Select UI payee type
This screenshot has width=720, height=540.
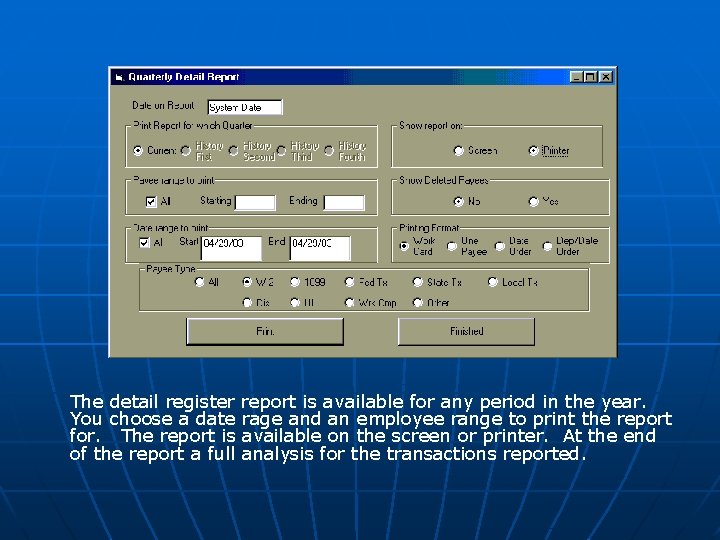(x=295, y=303)
